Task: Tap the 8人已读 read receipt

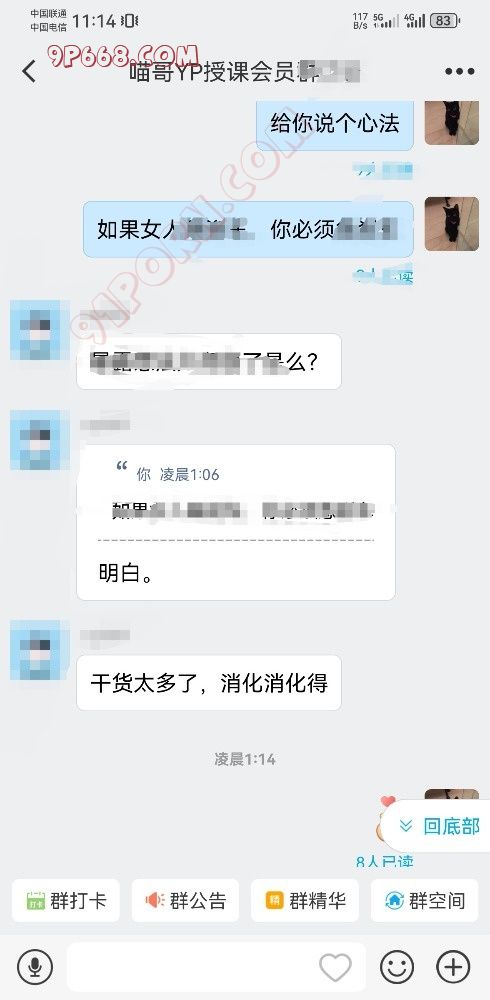Action: click(385, 862)
